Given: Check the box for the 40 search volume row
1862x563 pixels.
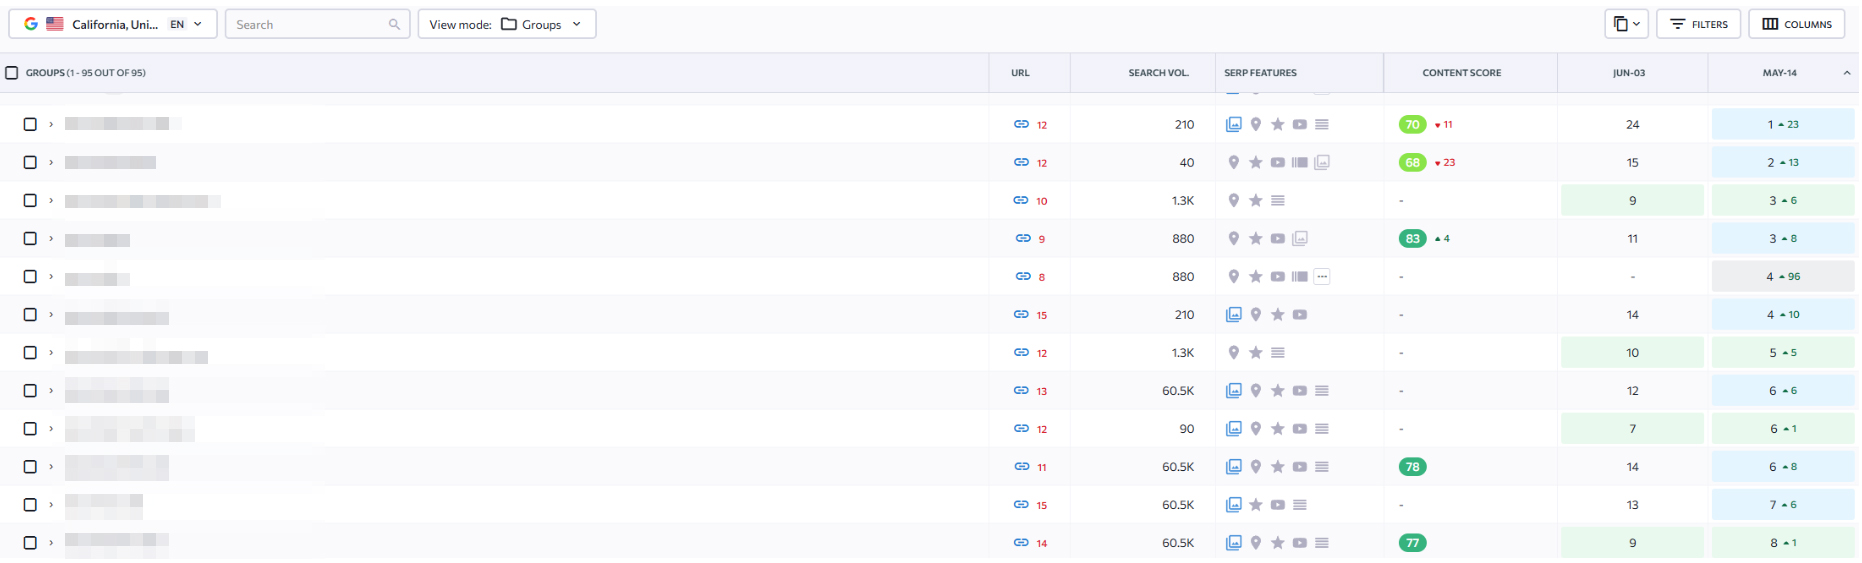Looking at the screenshot, I should [30, 162].
